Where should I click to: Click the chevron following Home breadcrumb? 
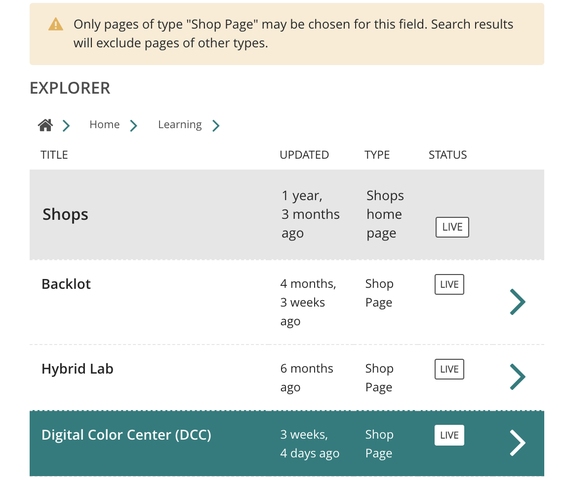click(x=134, y=126)
